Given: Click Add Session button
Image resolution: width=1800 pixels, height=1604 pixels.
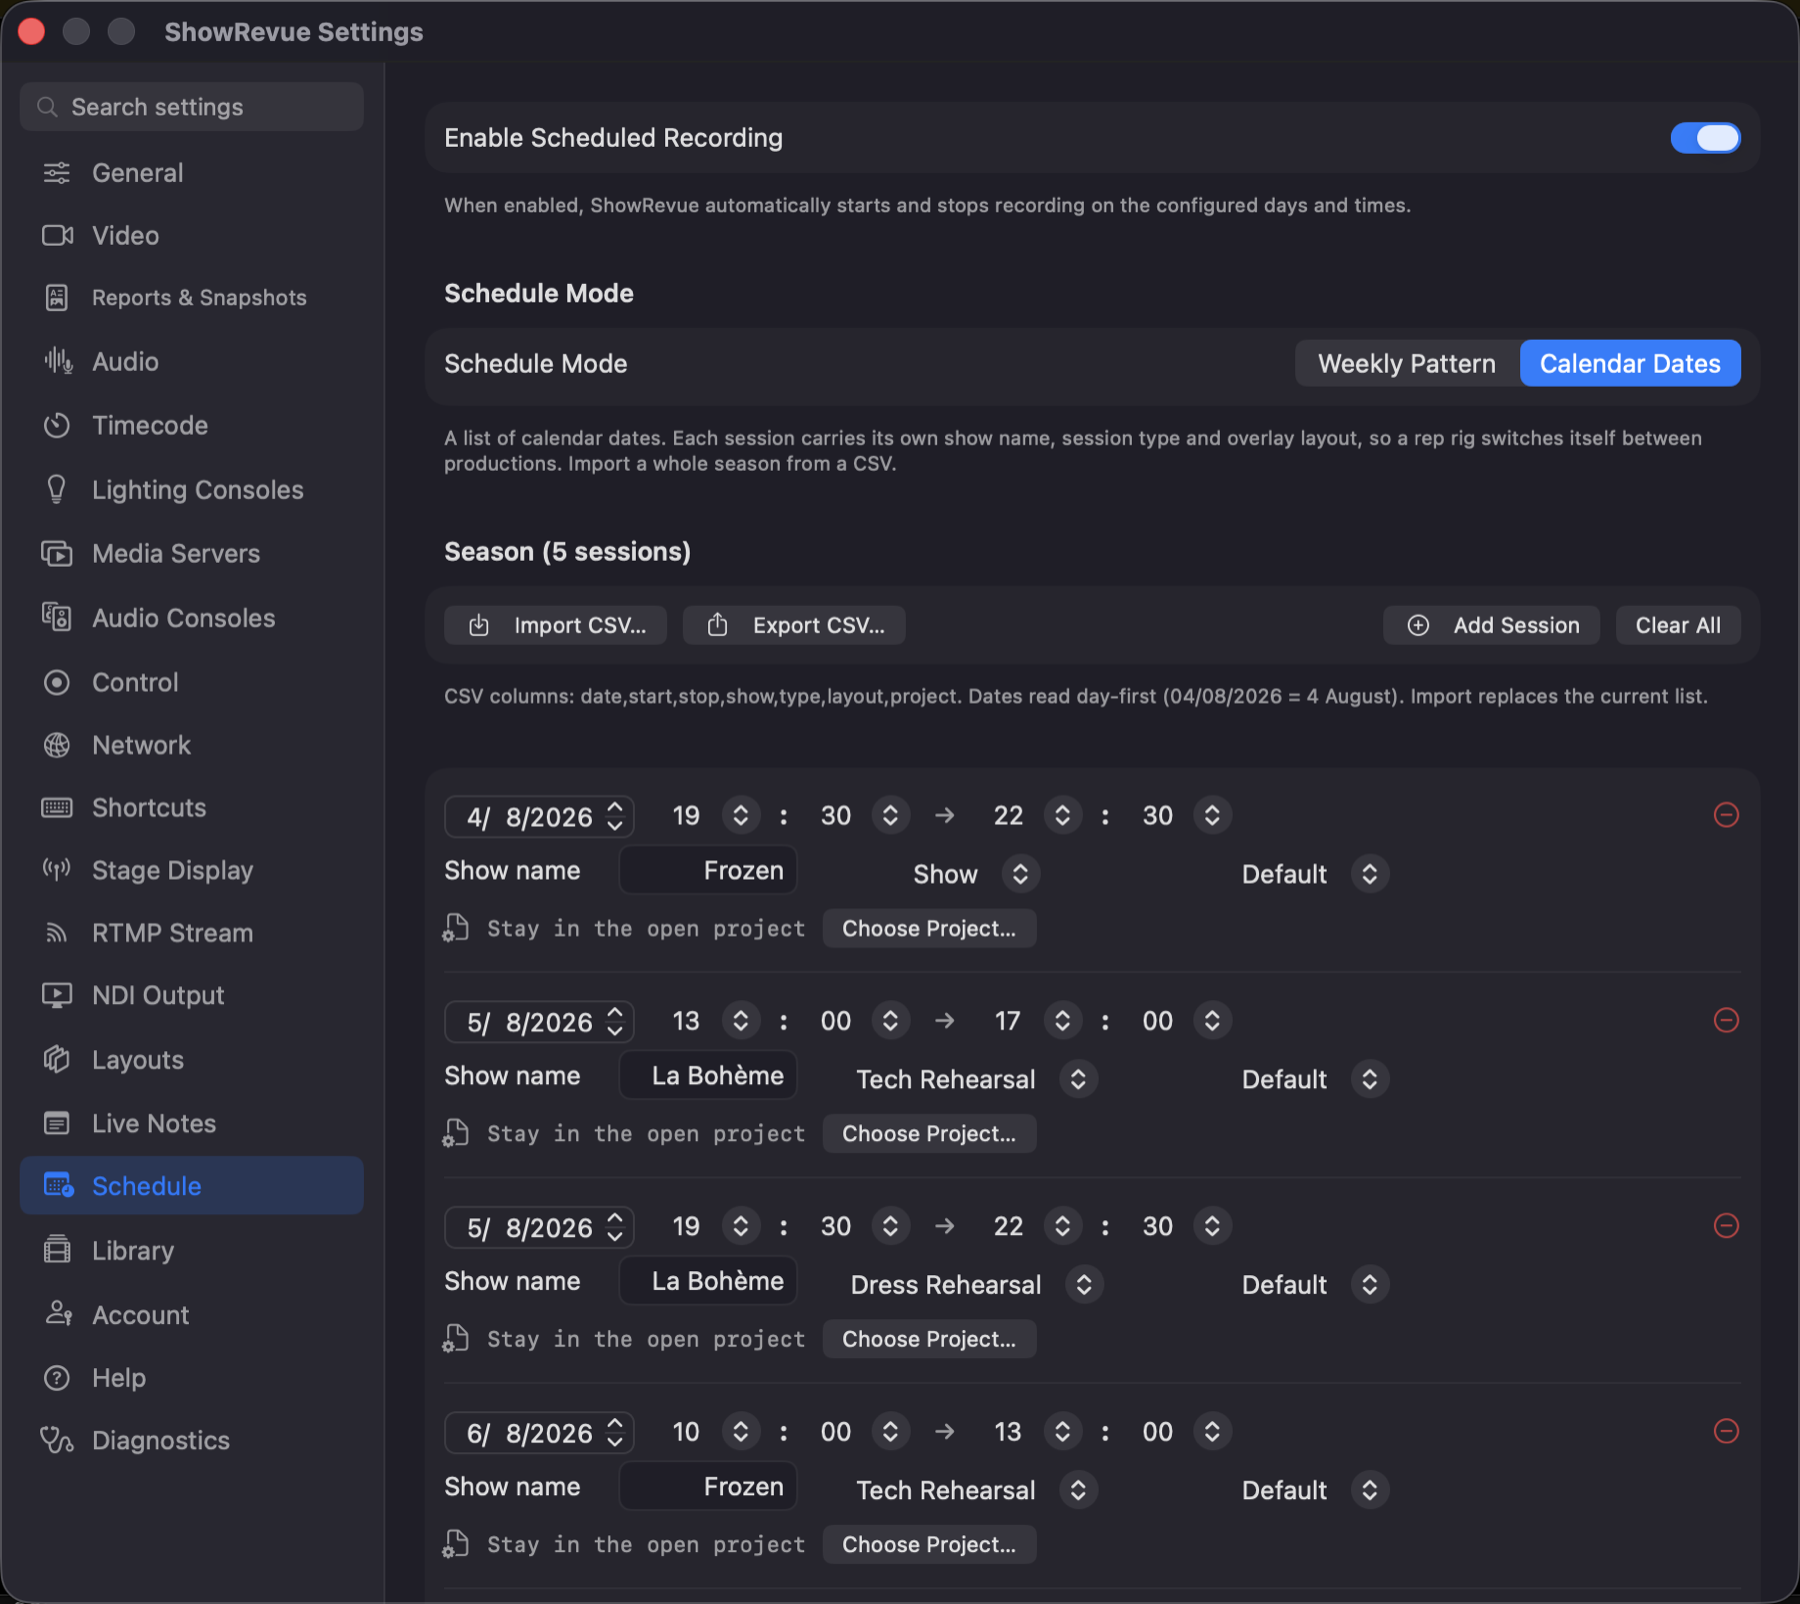Looking at the screenshot, I should (1491, 625).
